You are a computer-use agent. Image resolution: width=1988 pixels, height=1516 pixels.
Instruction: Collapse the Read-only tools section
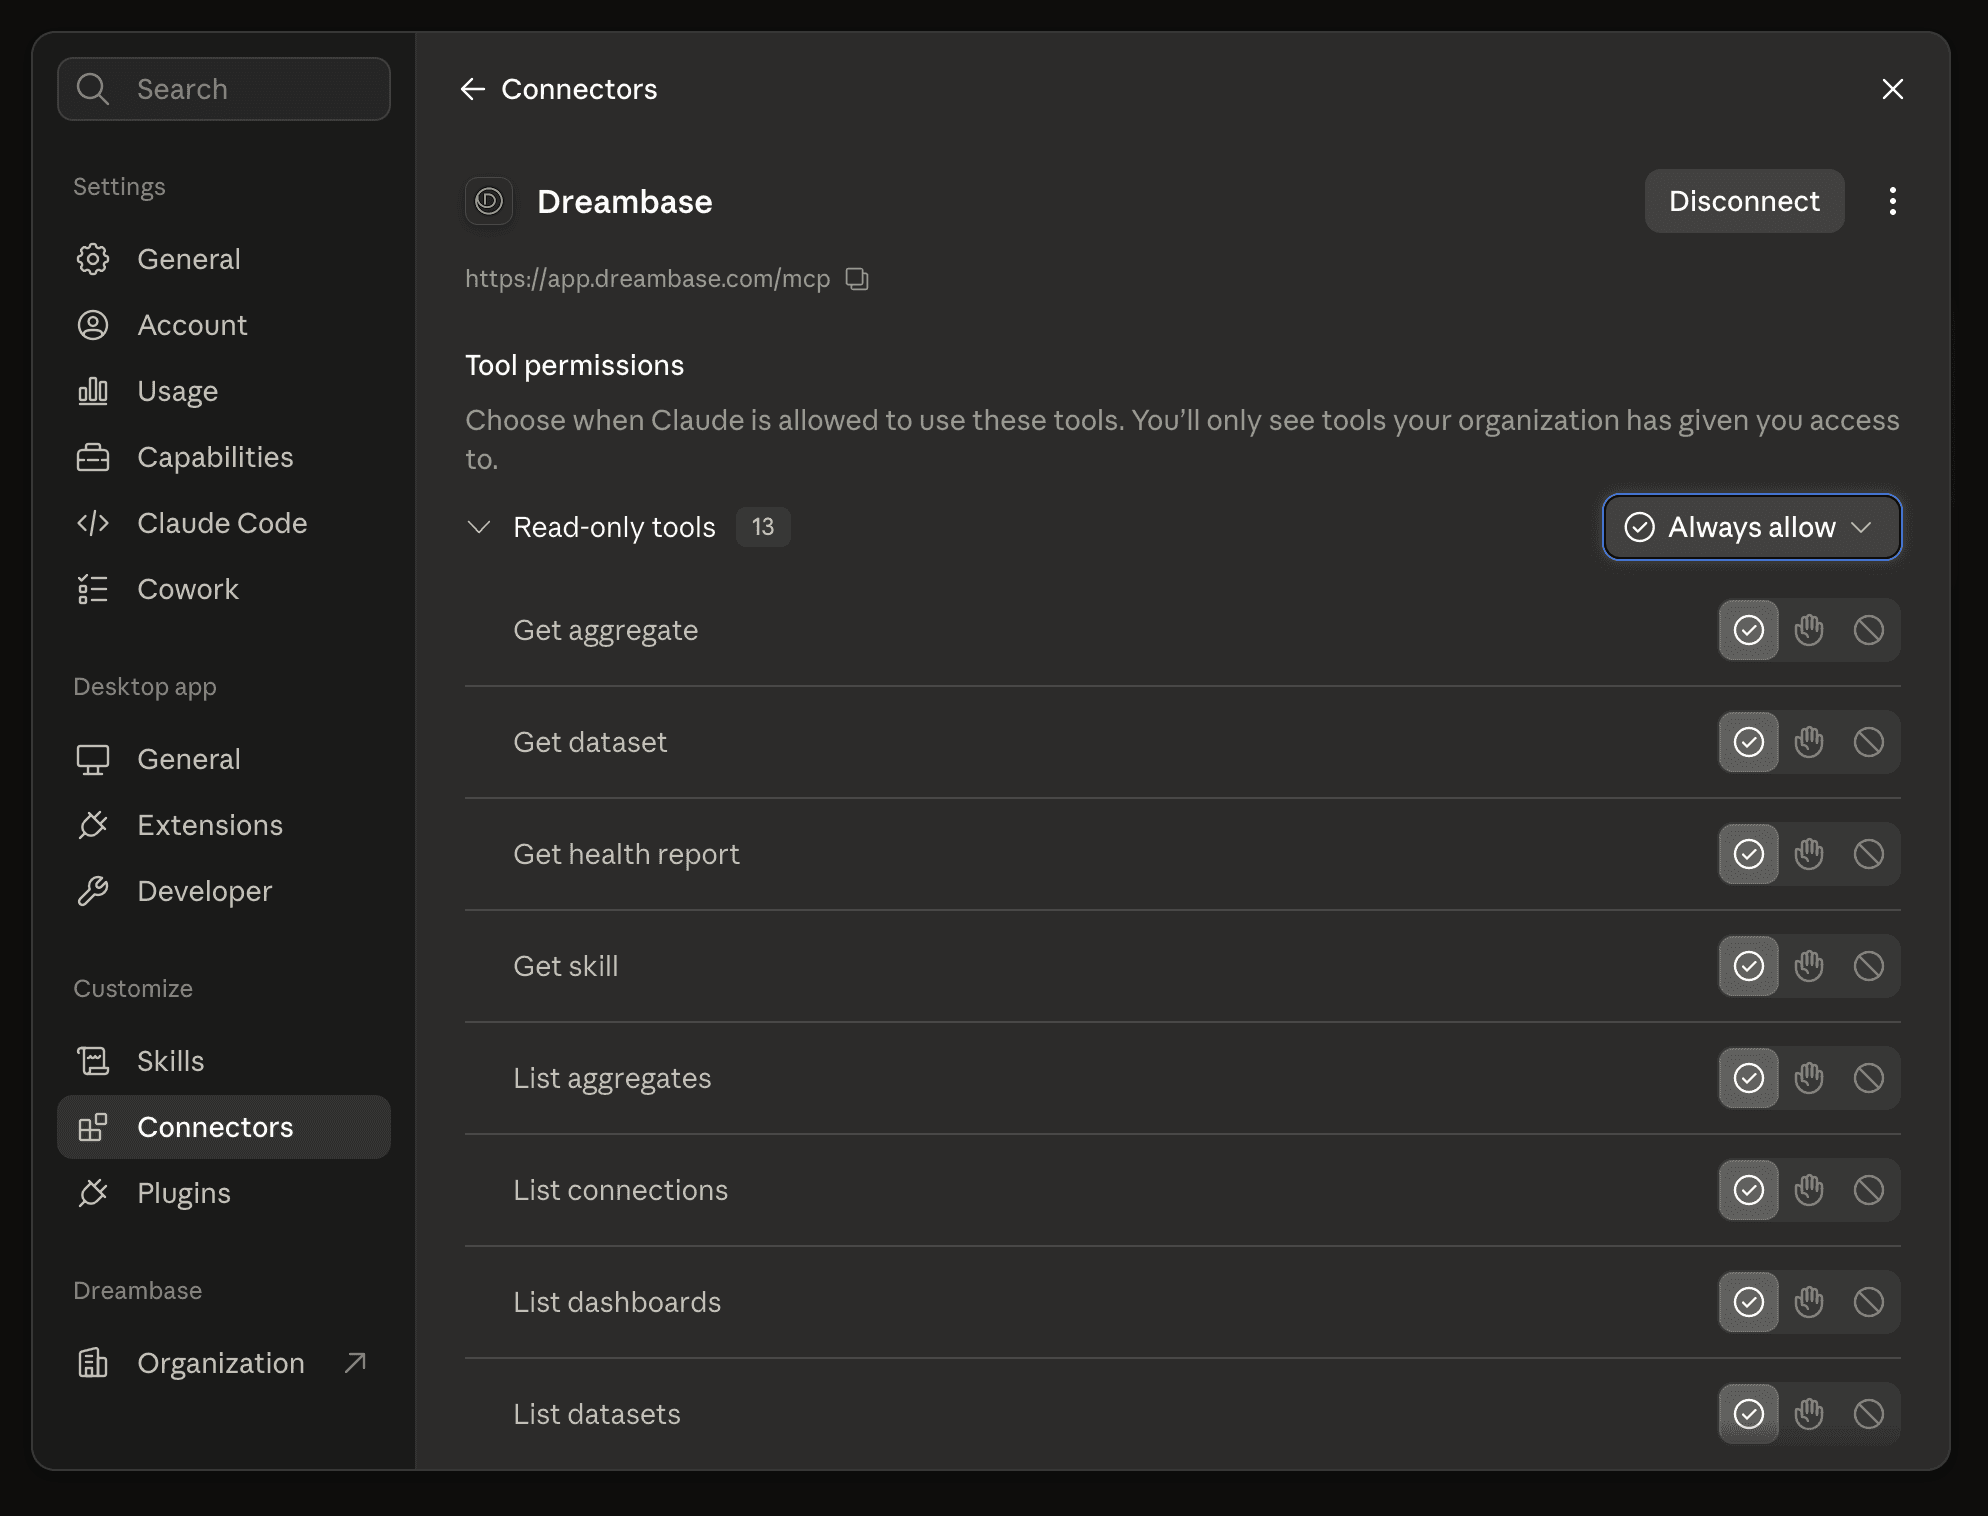click(479, 527)
